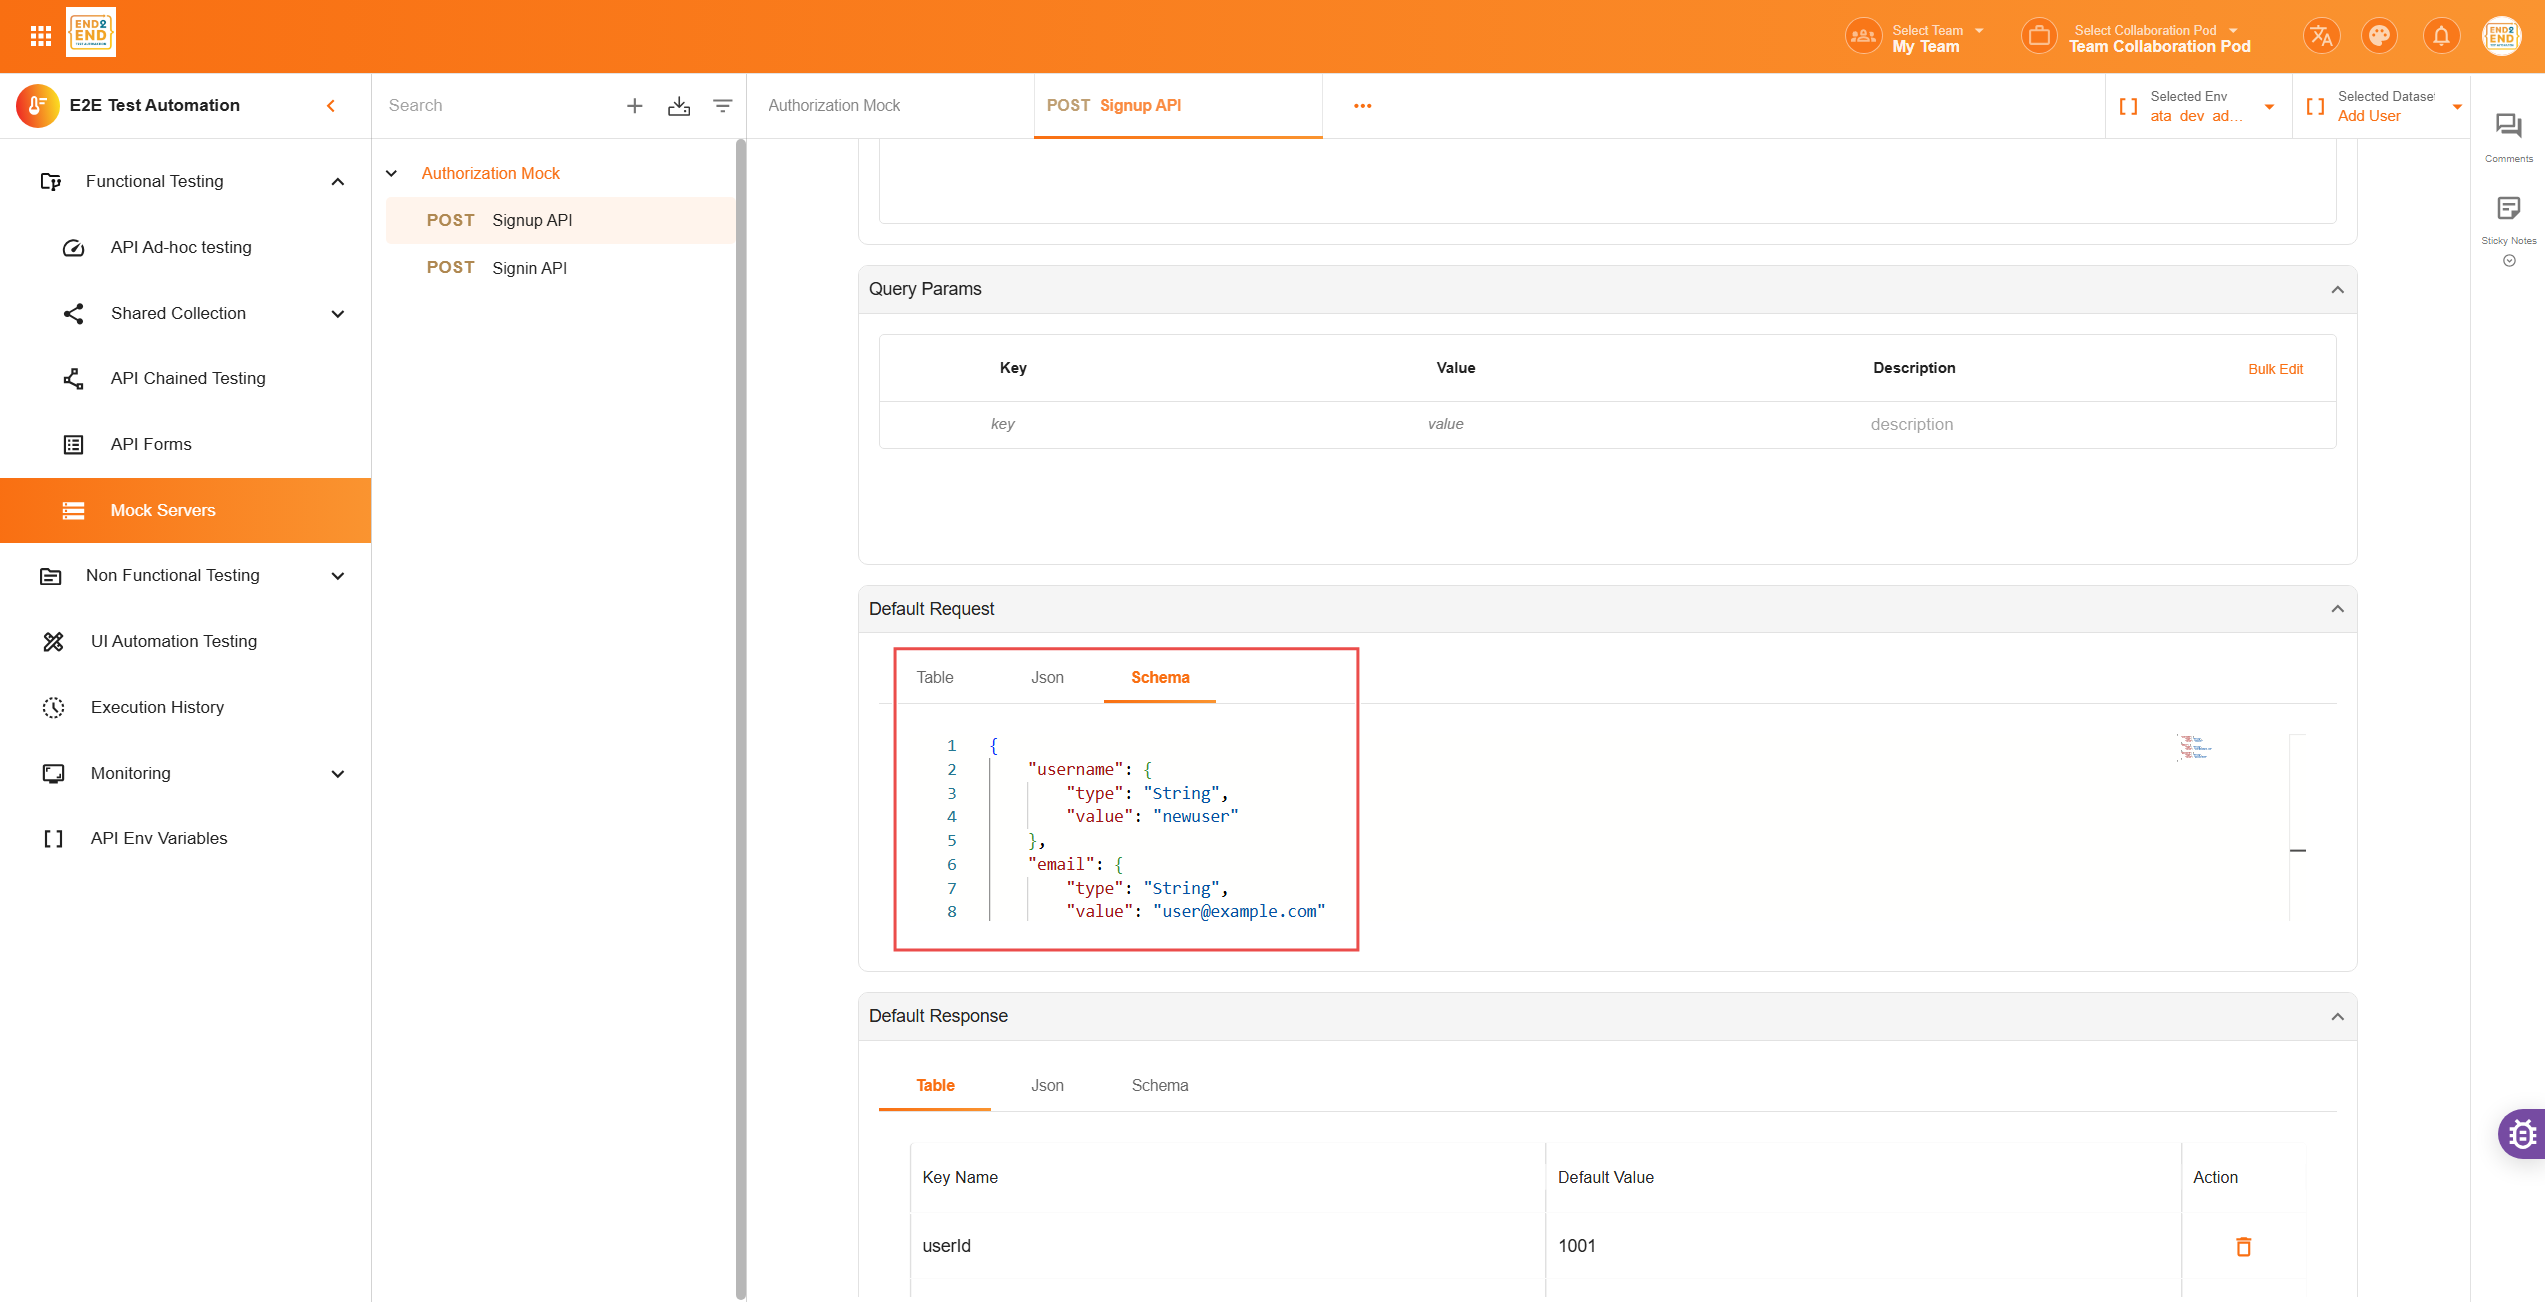2545x1302 pixels.
Task: Switch Default Request to Json tab
Action: [1047, 678]
